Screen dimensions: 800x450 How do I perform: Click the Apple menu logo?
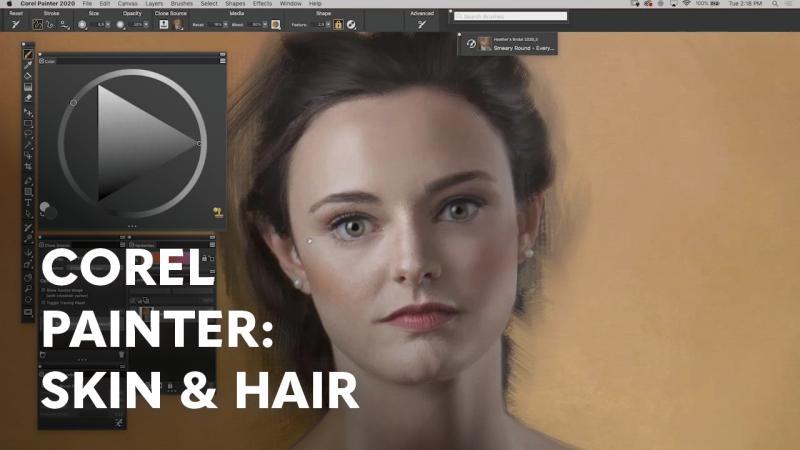pos(9,4)
